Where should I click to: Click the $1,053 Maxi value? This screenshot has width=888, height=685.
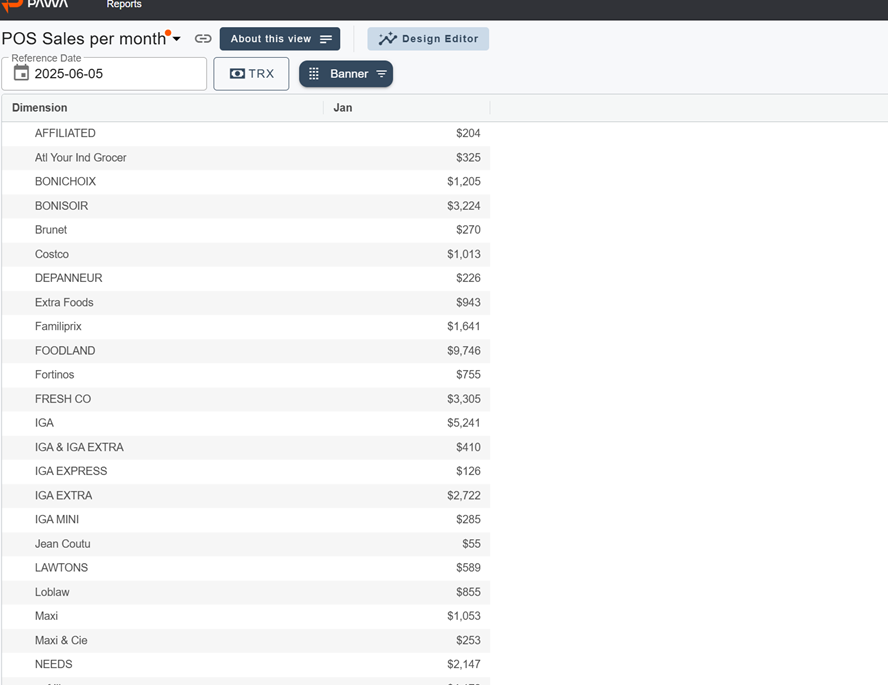tap(464, 616)
